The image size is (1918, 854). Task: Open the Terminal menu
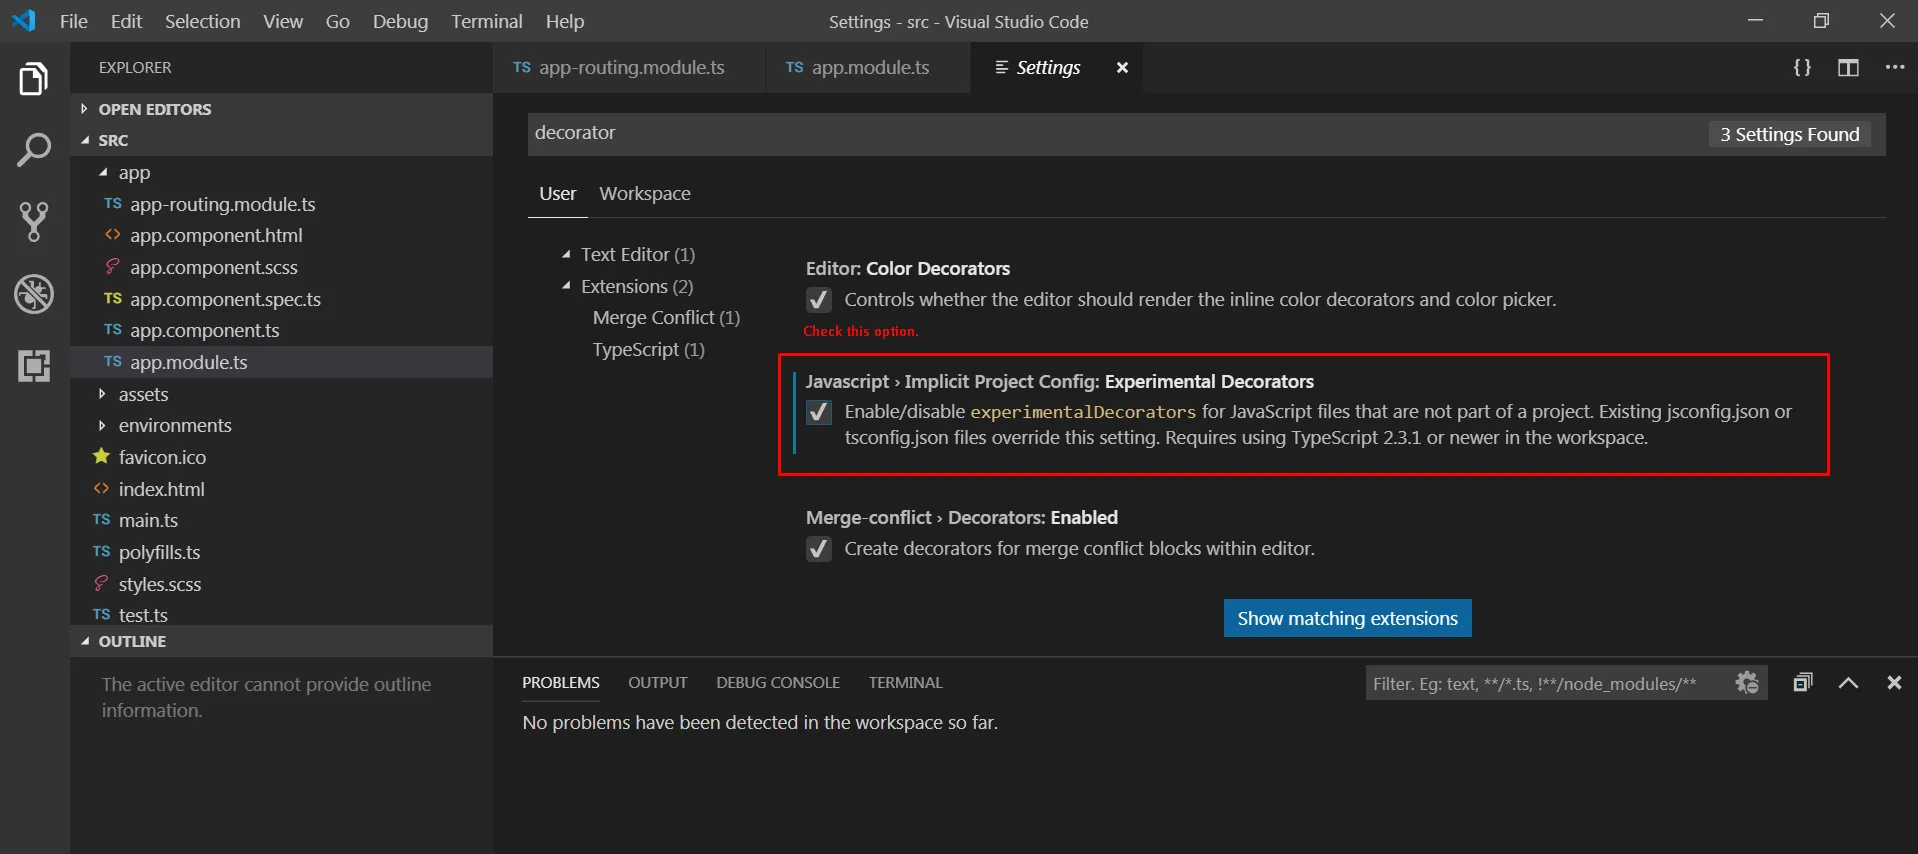[486, 21]
